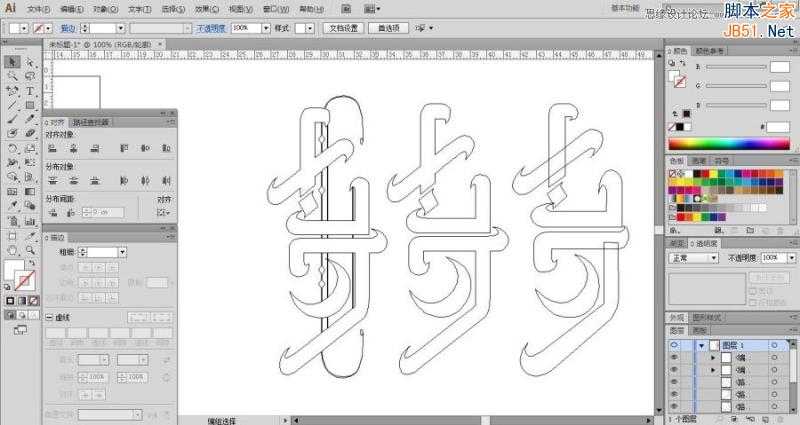Image resolution: width=800 pixels, height=425 pixels.
Task: Click the color spectrum bar in Color panel
Action: click(729, 144)
